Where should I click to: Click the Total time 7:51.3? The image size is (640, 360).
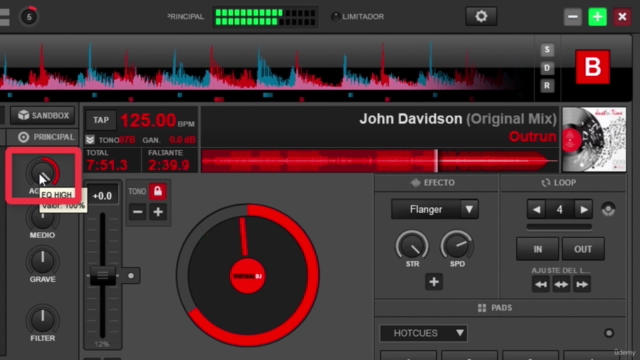(107, 165)
